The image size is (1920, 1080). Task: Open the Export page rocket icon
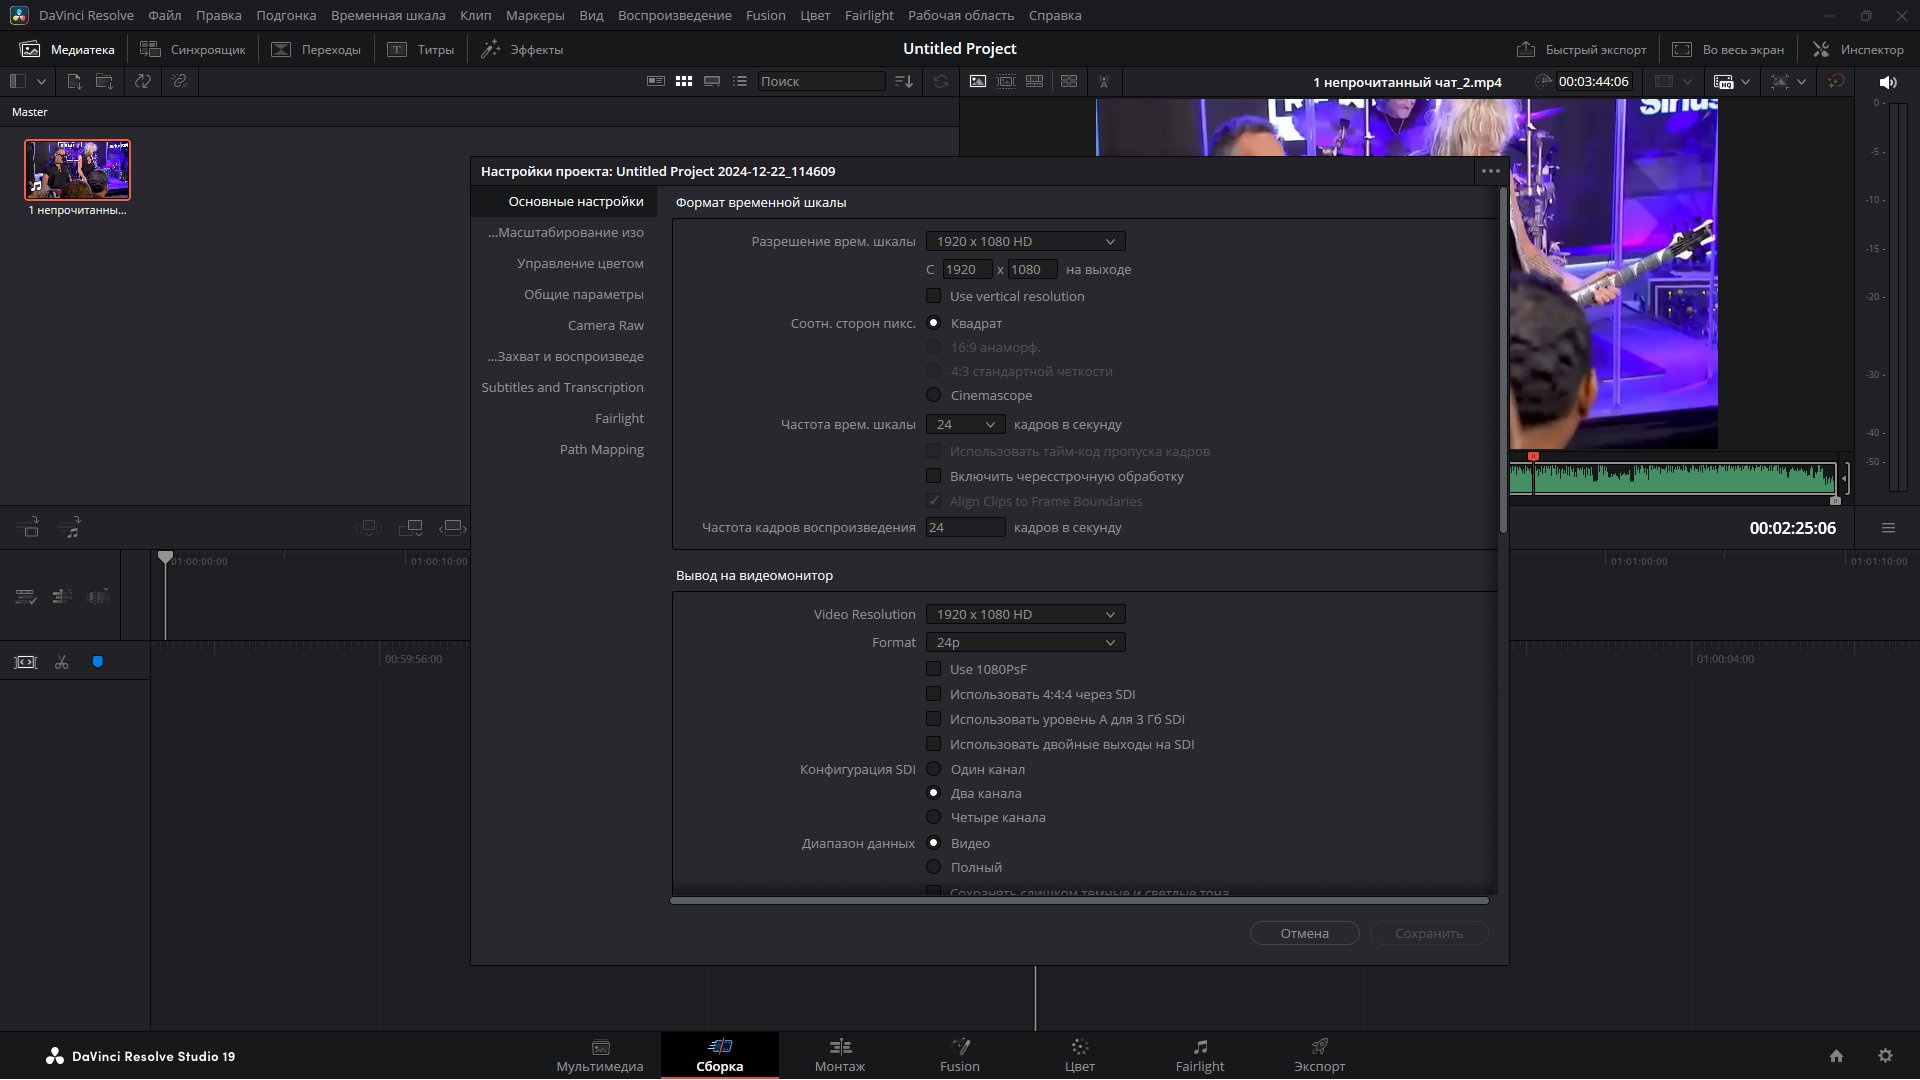pos(1319,1047)
